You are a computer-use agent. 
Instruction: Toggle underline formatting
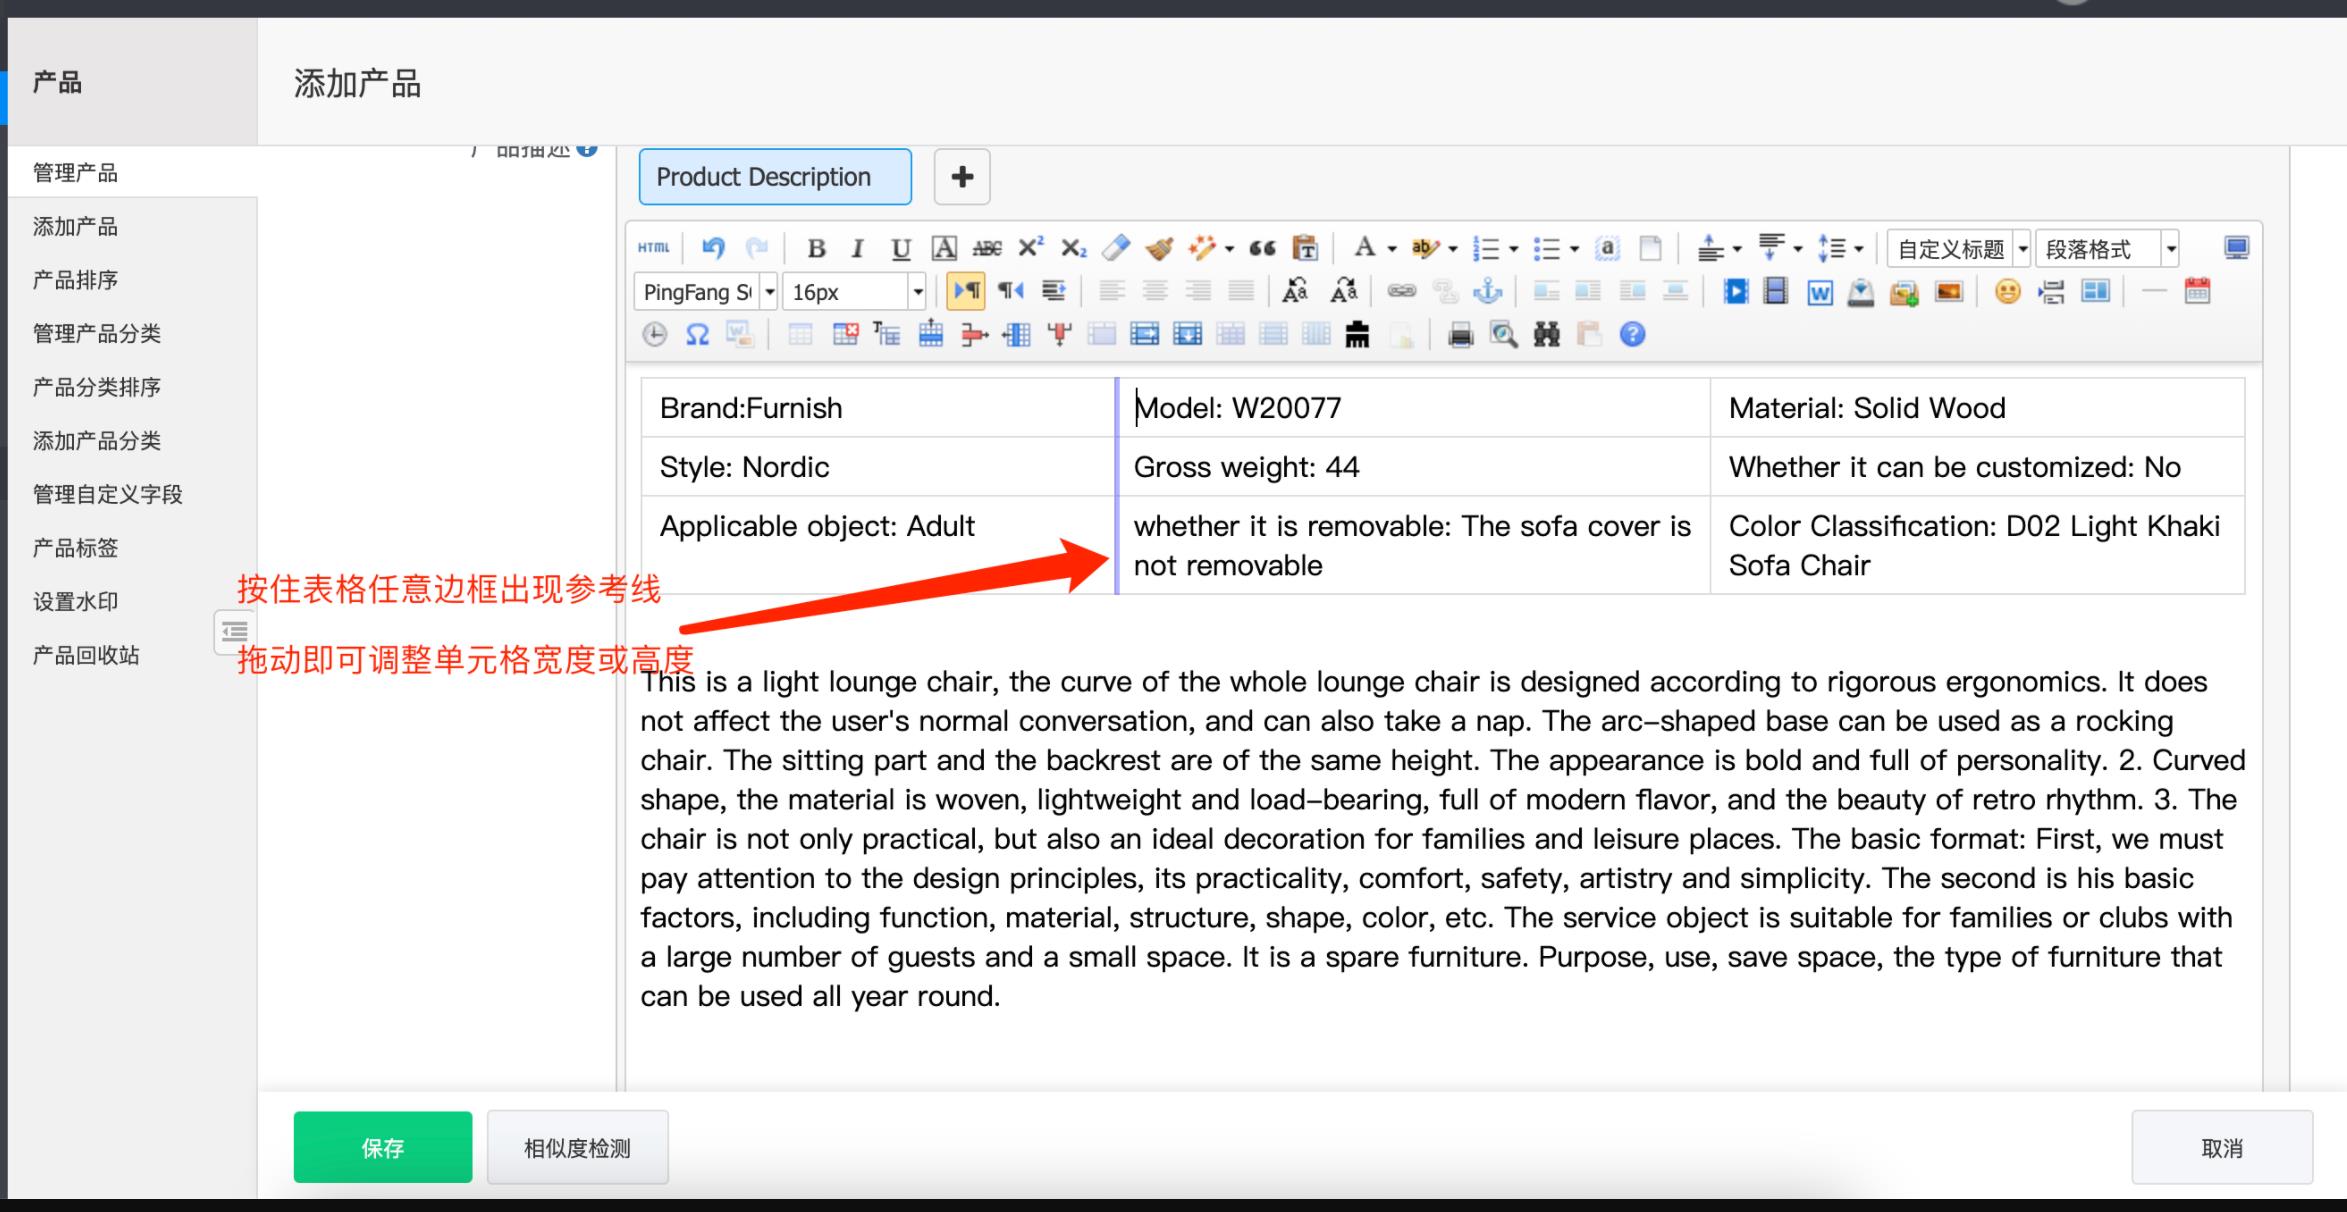pyautogui.click(x=900, y=248)
